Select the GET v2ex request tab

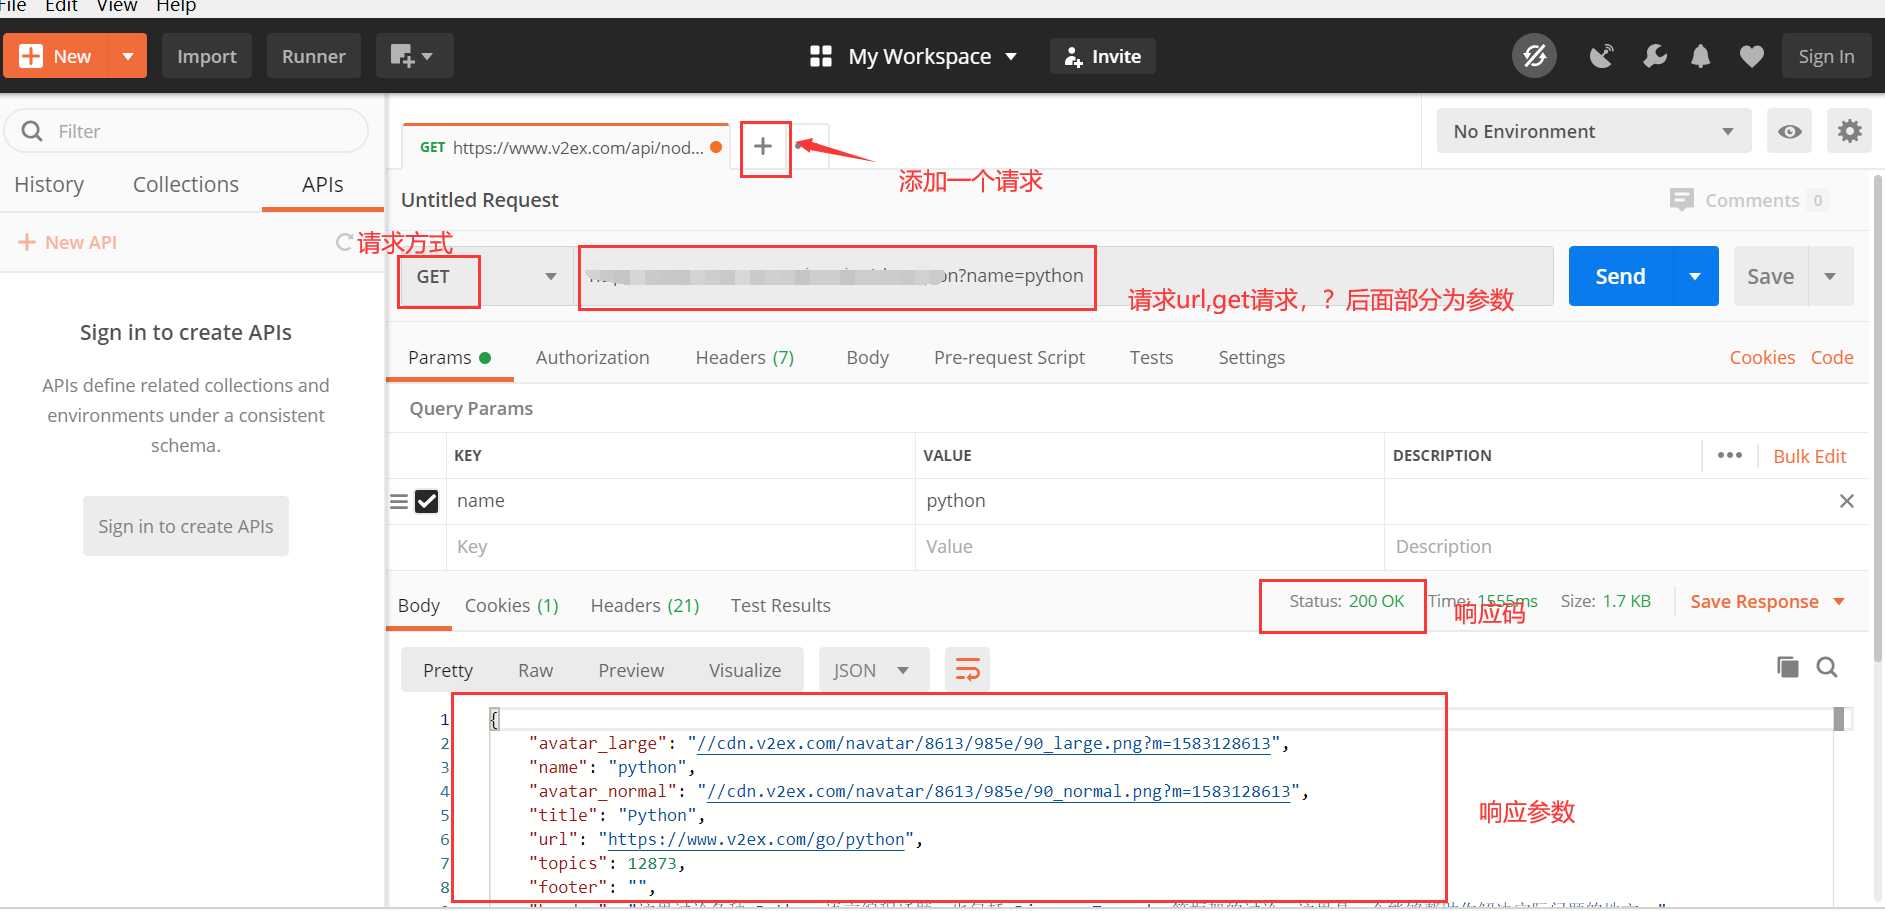[x=566, y=147]
